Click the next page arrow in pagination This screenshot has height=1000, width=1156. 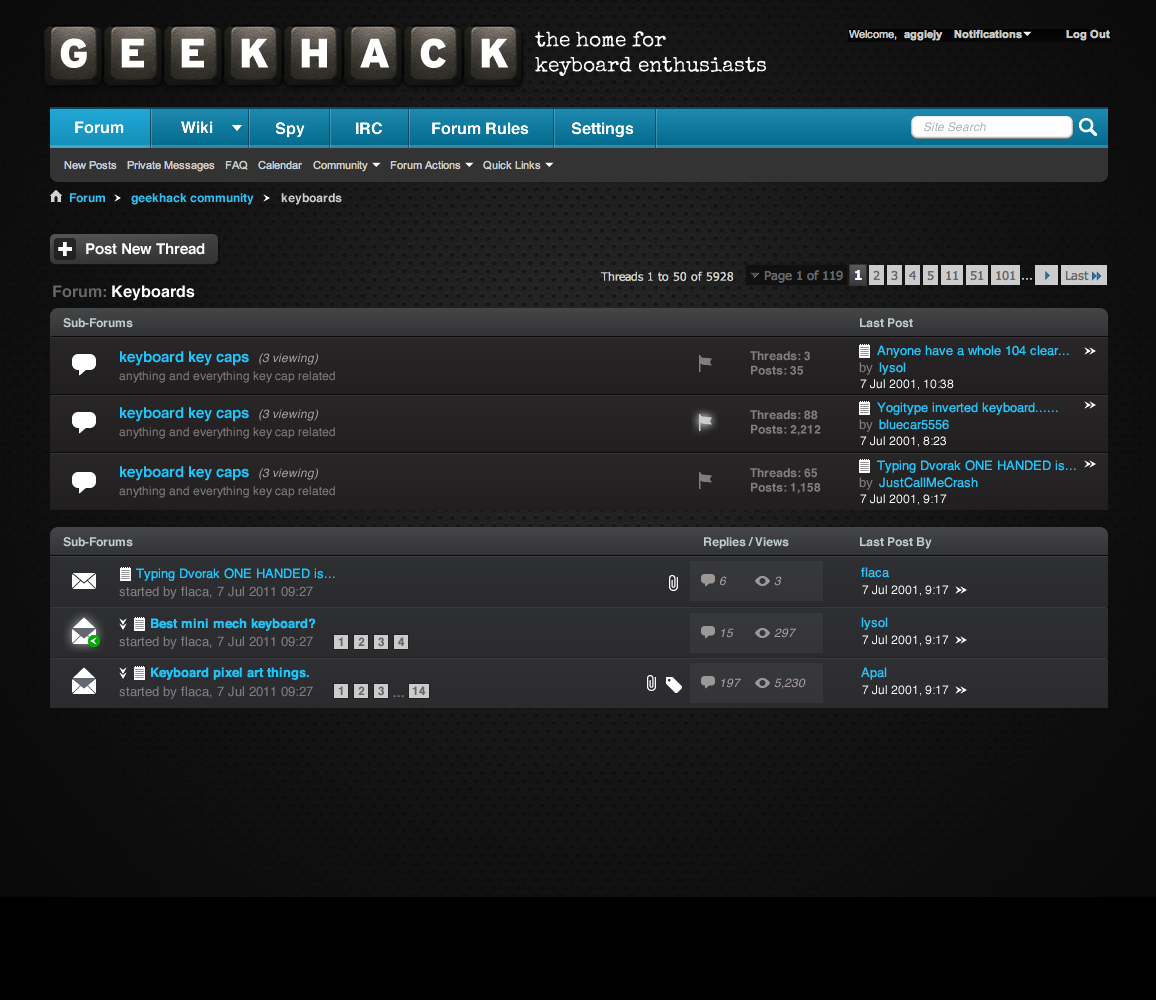[1046, 276]
